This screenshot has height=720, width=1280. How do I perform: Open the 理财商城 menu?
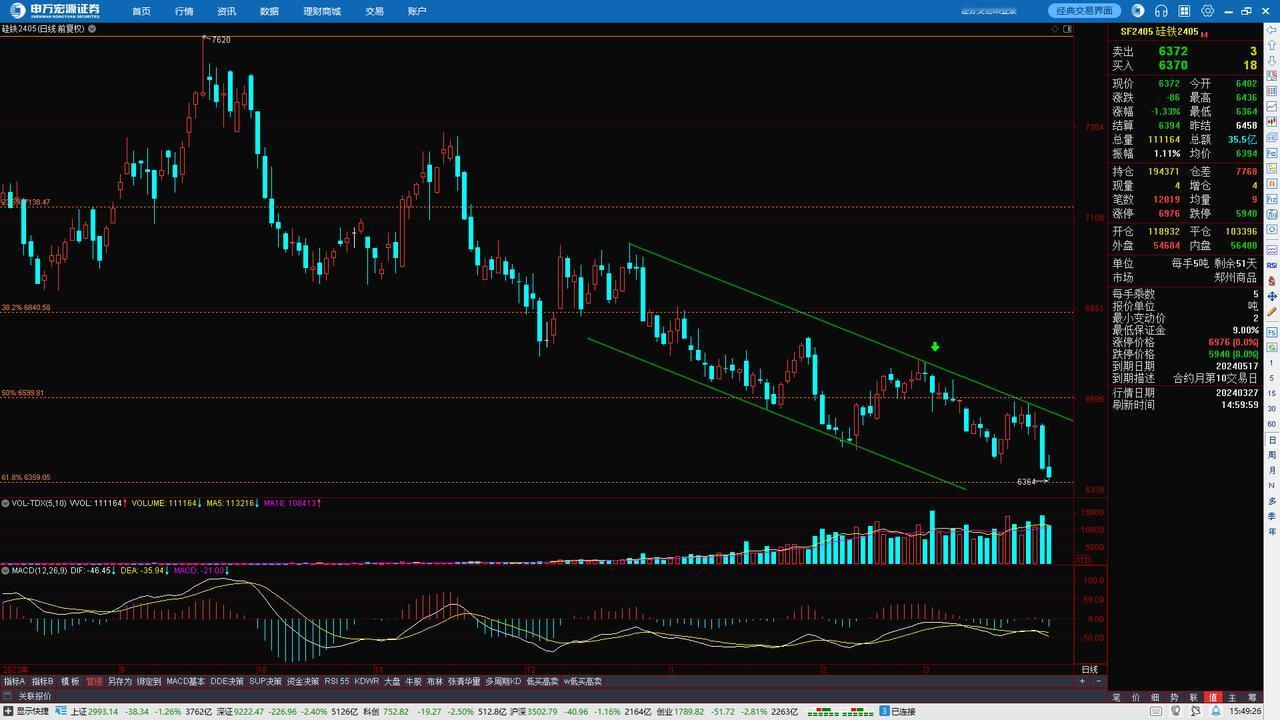322,11
